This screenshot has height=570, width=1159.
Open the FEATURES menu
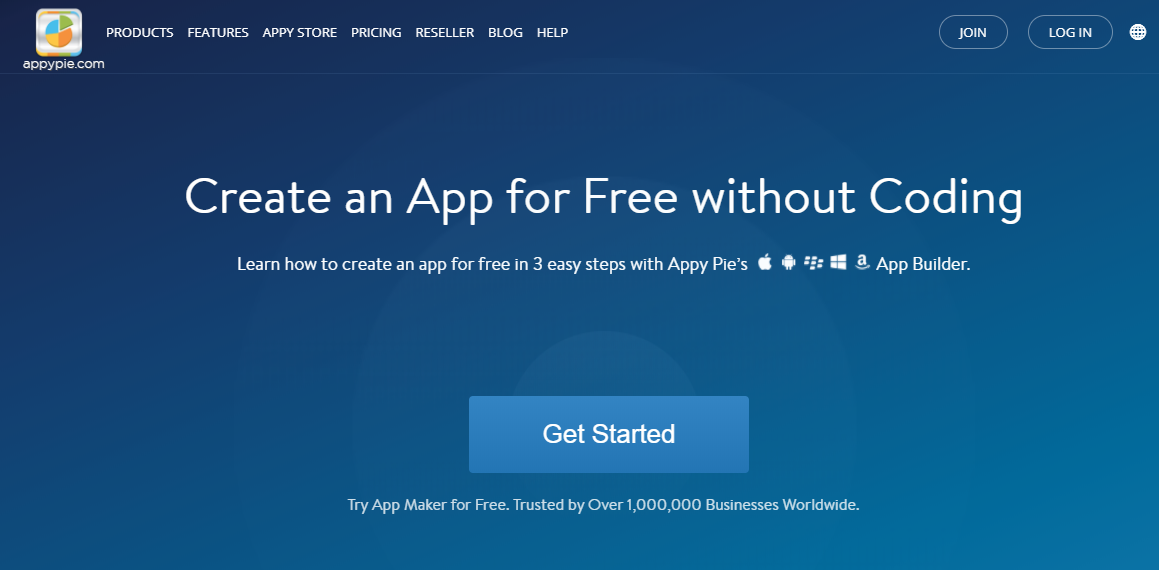[218, 33]
